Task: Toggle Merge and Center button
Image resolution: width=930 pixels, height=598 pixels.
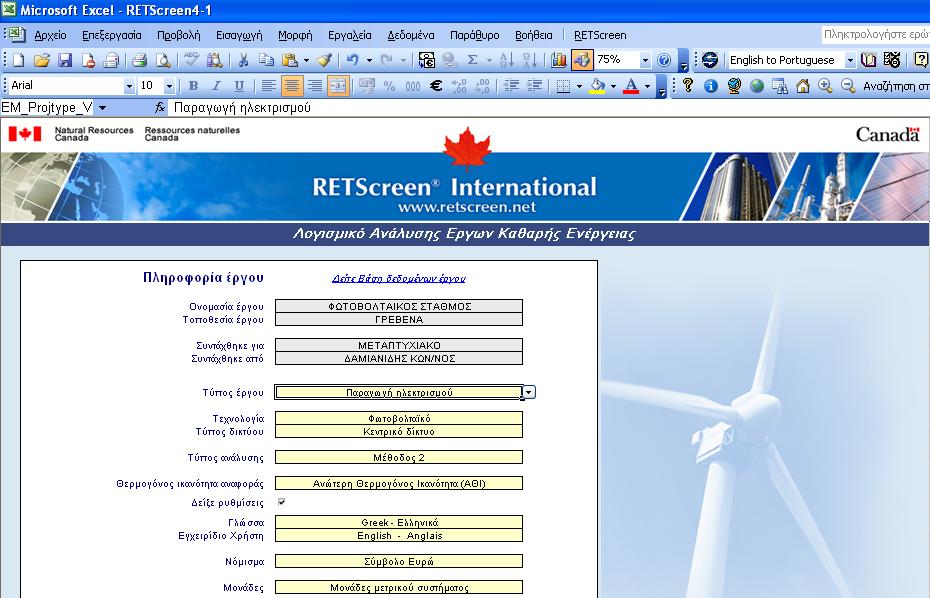Action: pyautogui.click(x=338, y=86)
